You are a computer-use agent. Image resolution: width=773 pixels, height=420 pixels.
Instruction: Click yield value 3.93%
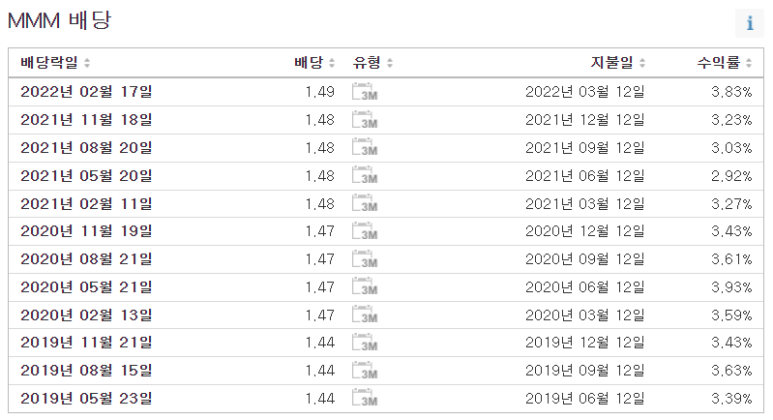[732, 287]
